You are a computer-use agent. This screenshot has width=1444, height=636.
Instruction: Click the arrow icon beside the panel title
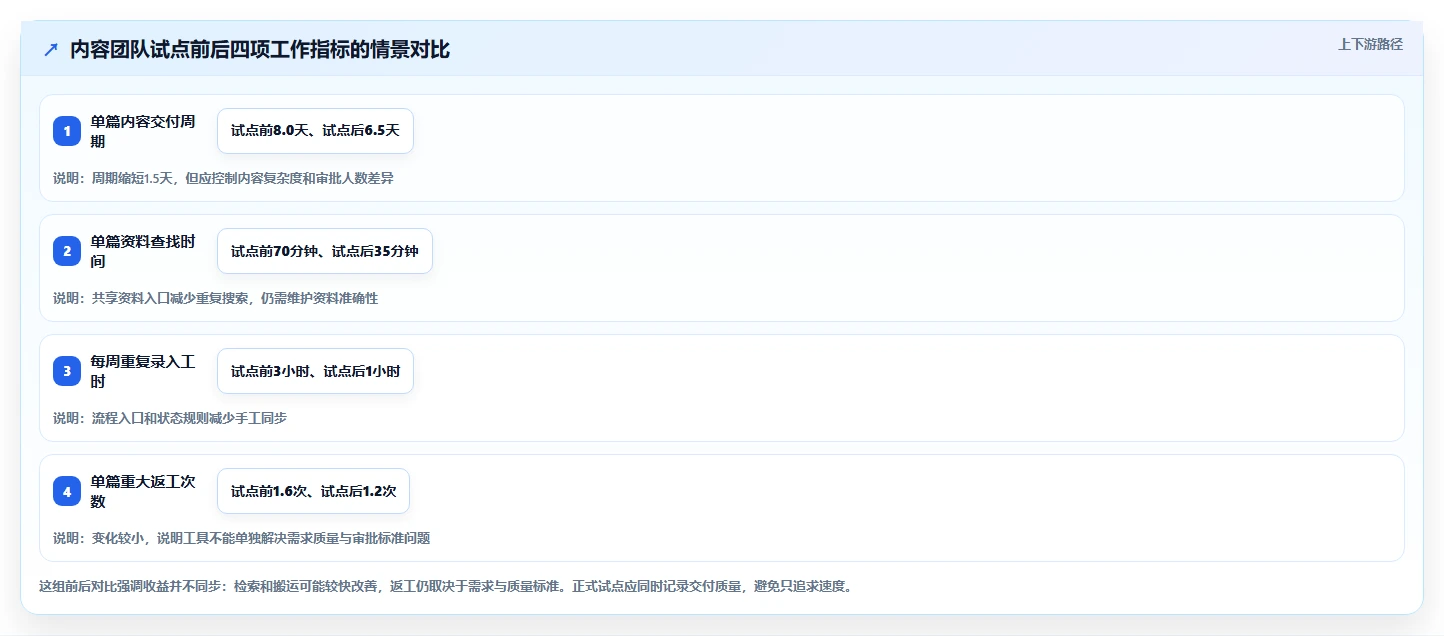pyautogui.click(x=51, y=50)
